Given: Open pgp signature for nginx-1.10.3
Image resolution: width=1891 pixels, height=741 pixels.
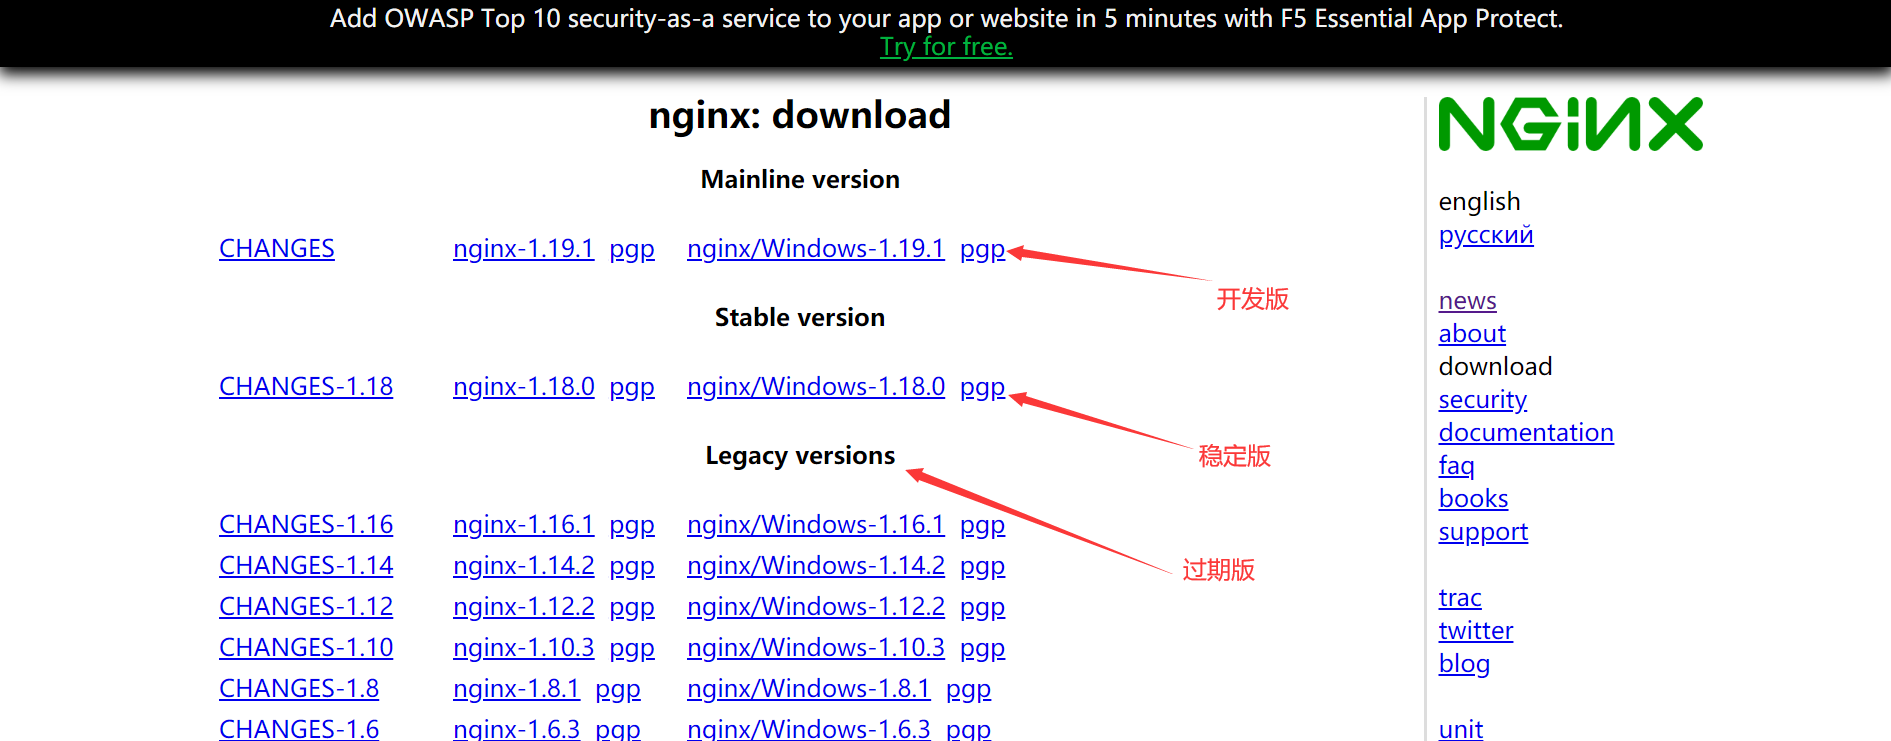Looking at the screenshot, I should tap(632, 649).
